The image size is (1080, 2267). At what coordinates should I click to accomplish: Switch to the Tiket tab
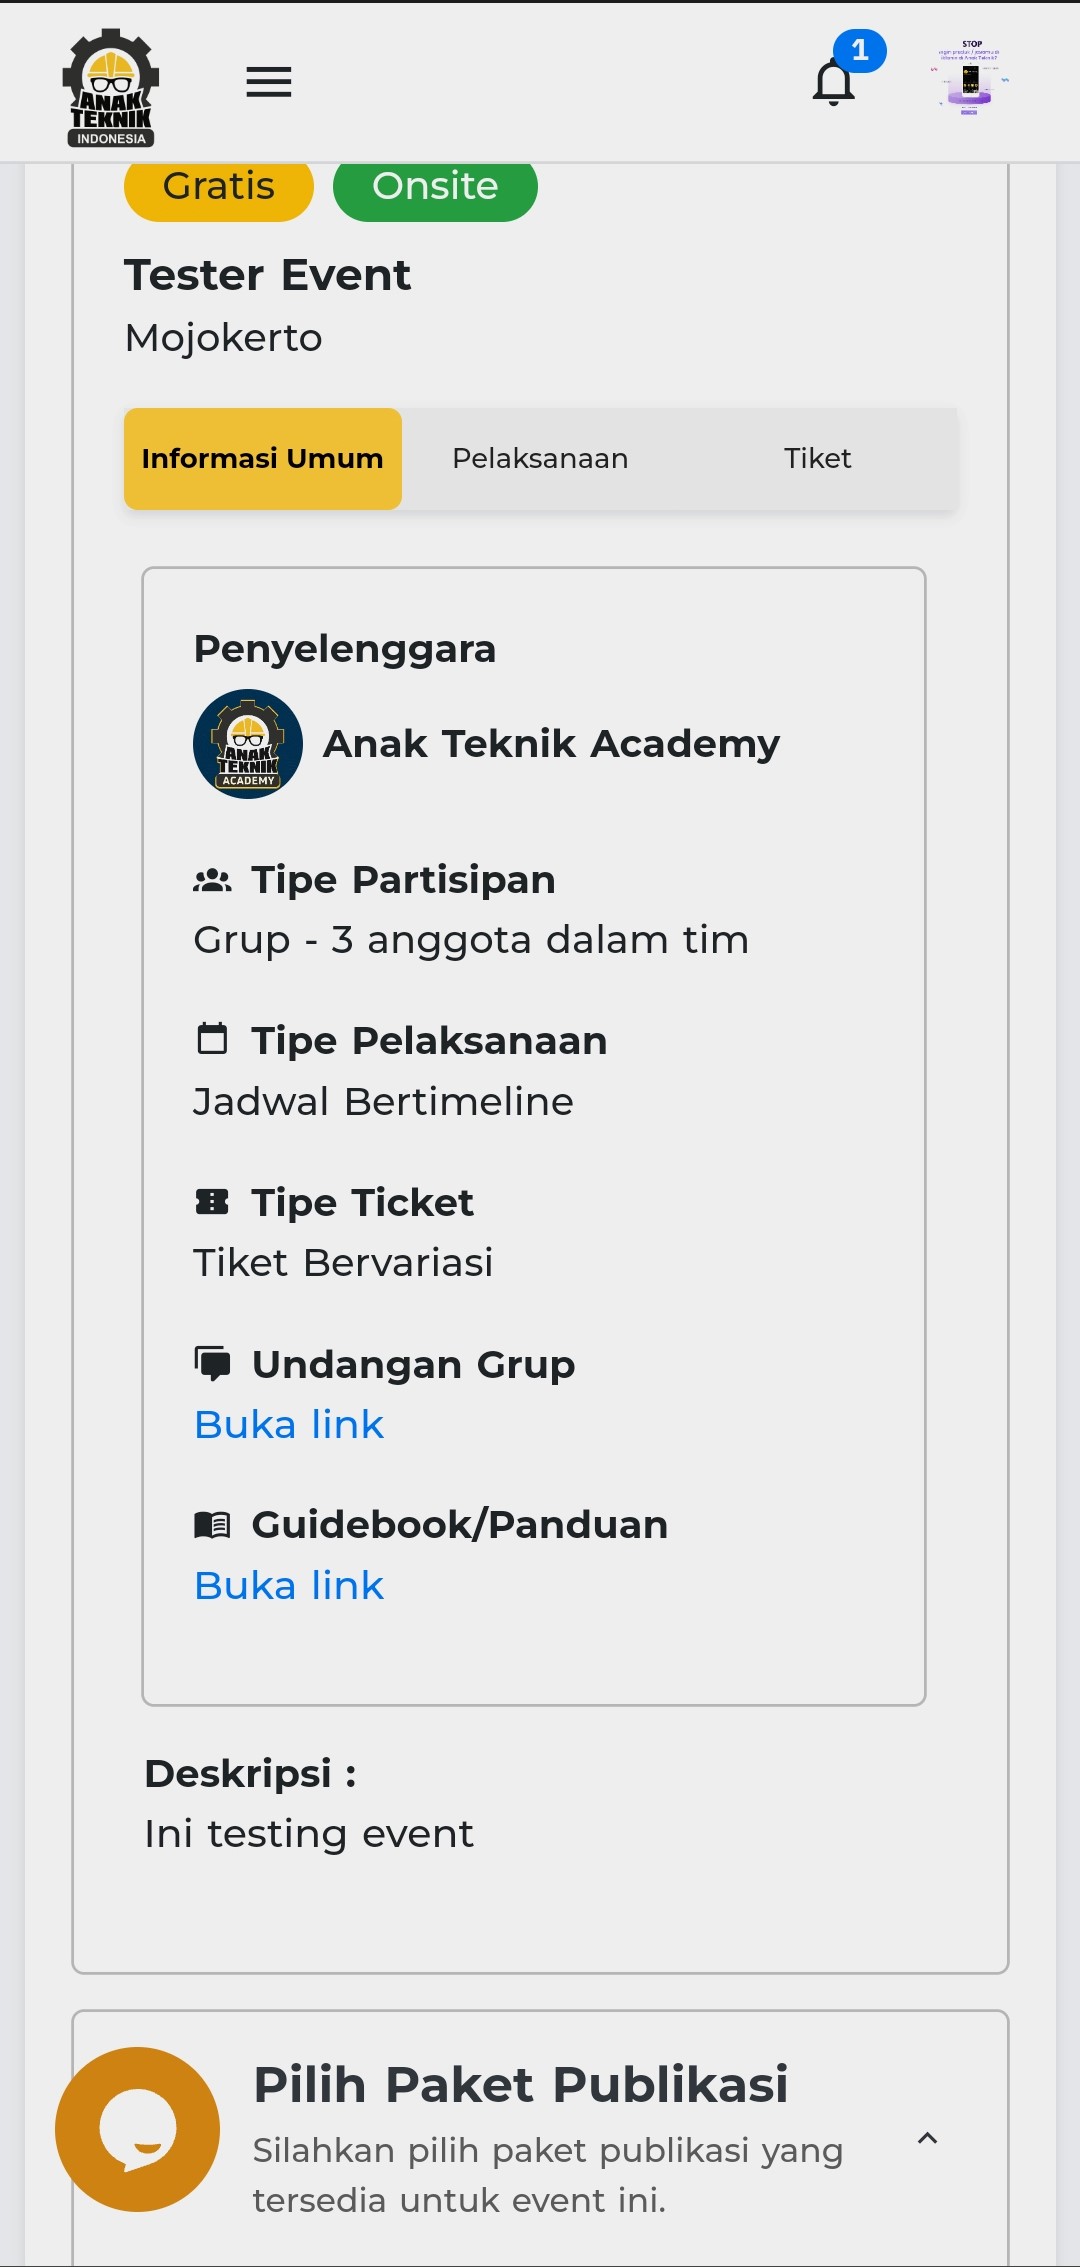coord(817,459)
